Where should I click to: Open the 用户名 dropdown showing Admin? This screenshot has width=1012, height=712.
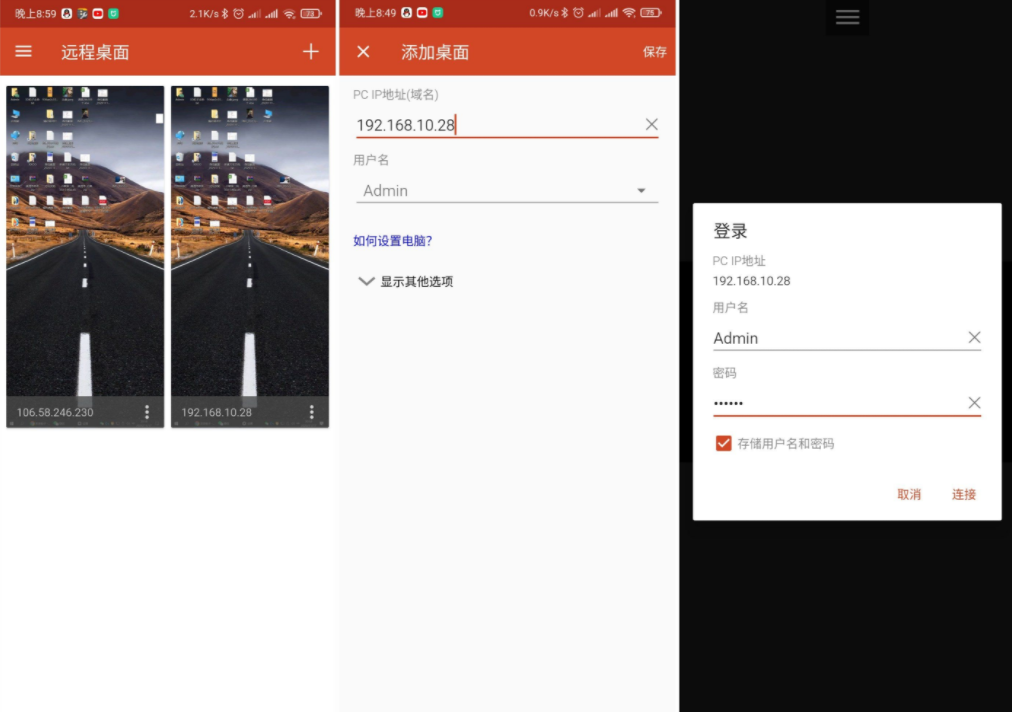click(x=641, y=190)
